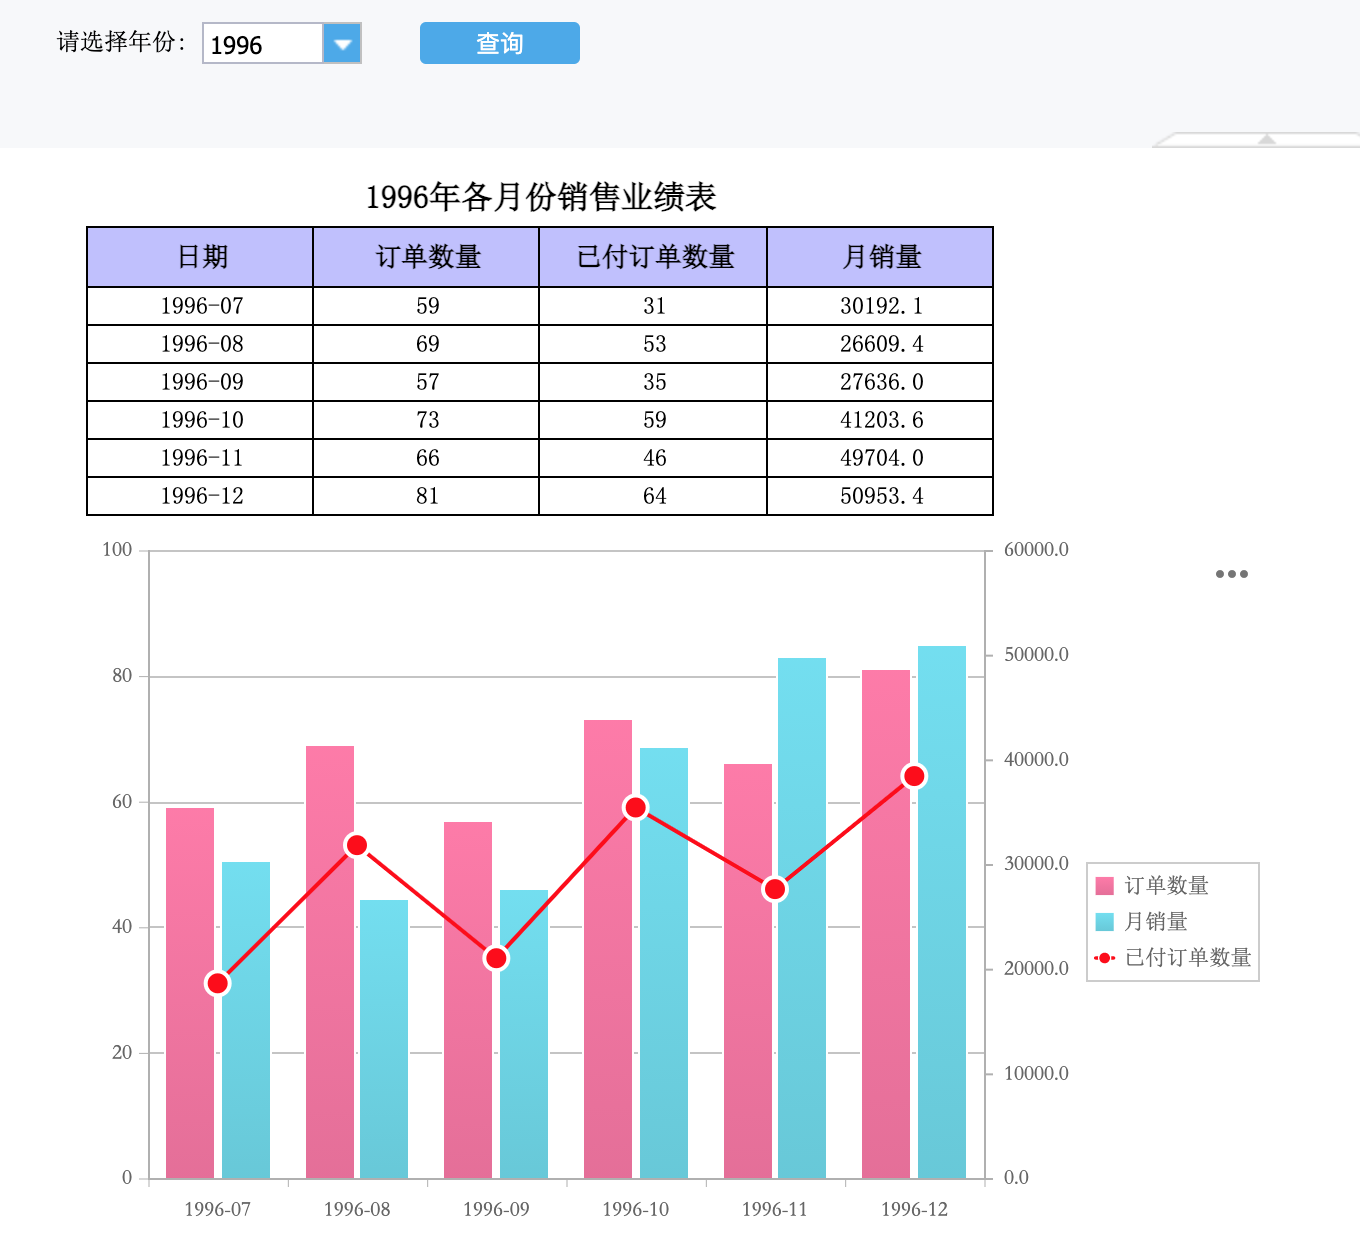Click the cyan sales bar for 1996-08
The width and height of the screenshot is (1360, 1252).
point(384,1039)
